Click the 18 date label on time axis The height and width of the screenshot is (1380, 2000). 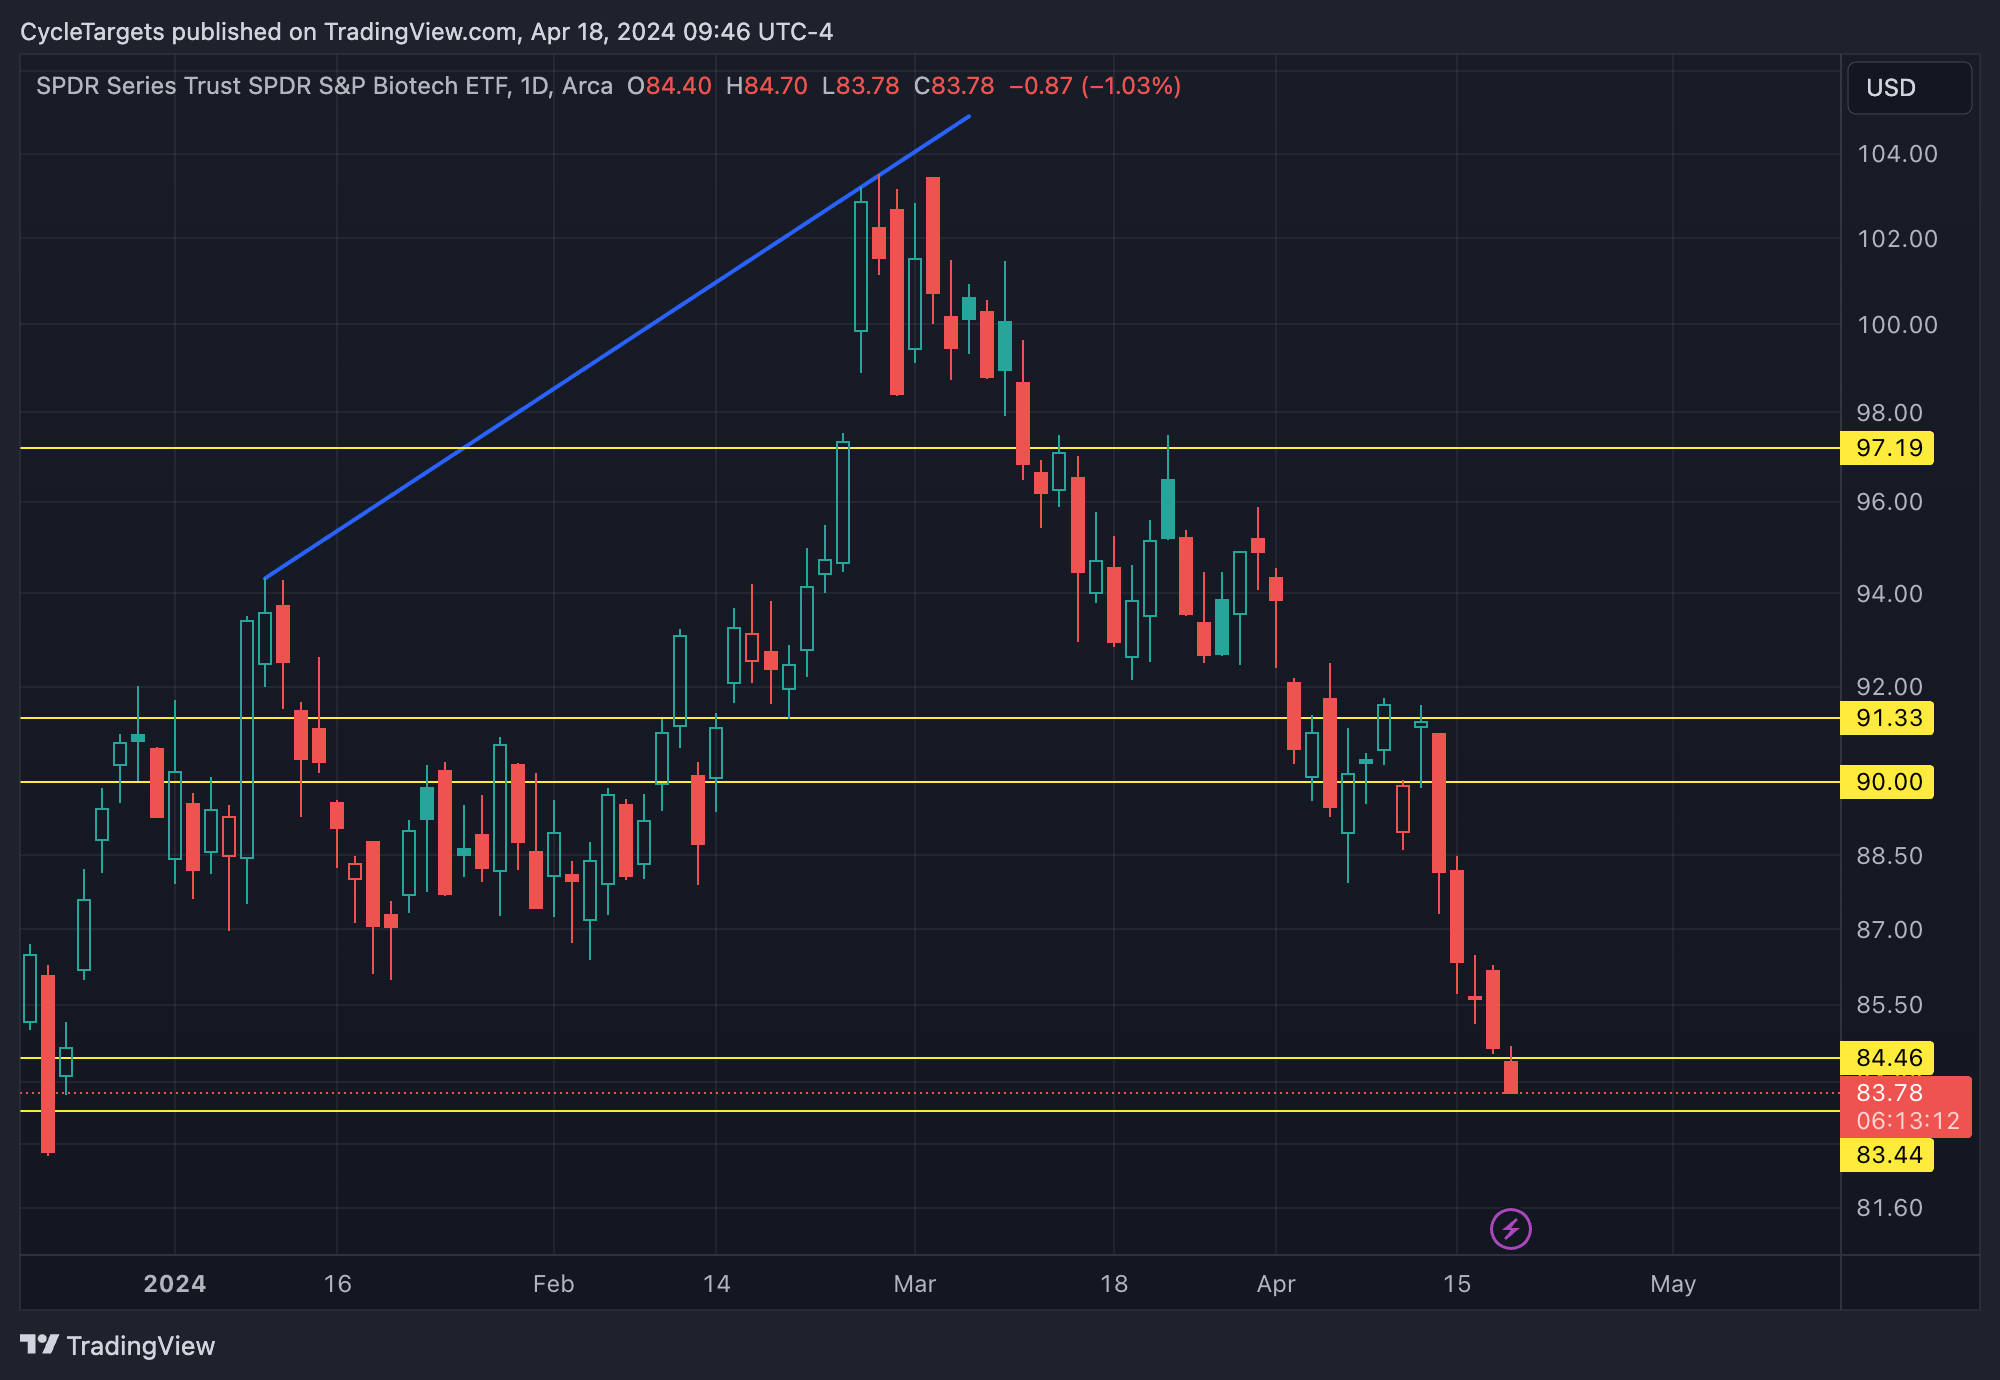pyautogui.click(x=1114, y=1284)
